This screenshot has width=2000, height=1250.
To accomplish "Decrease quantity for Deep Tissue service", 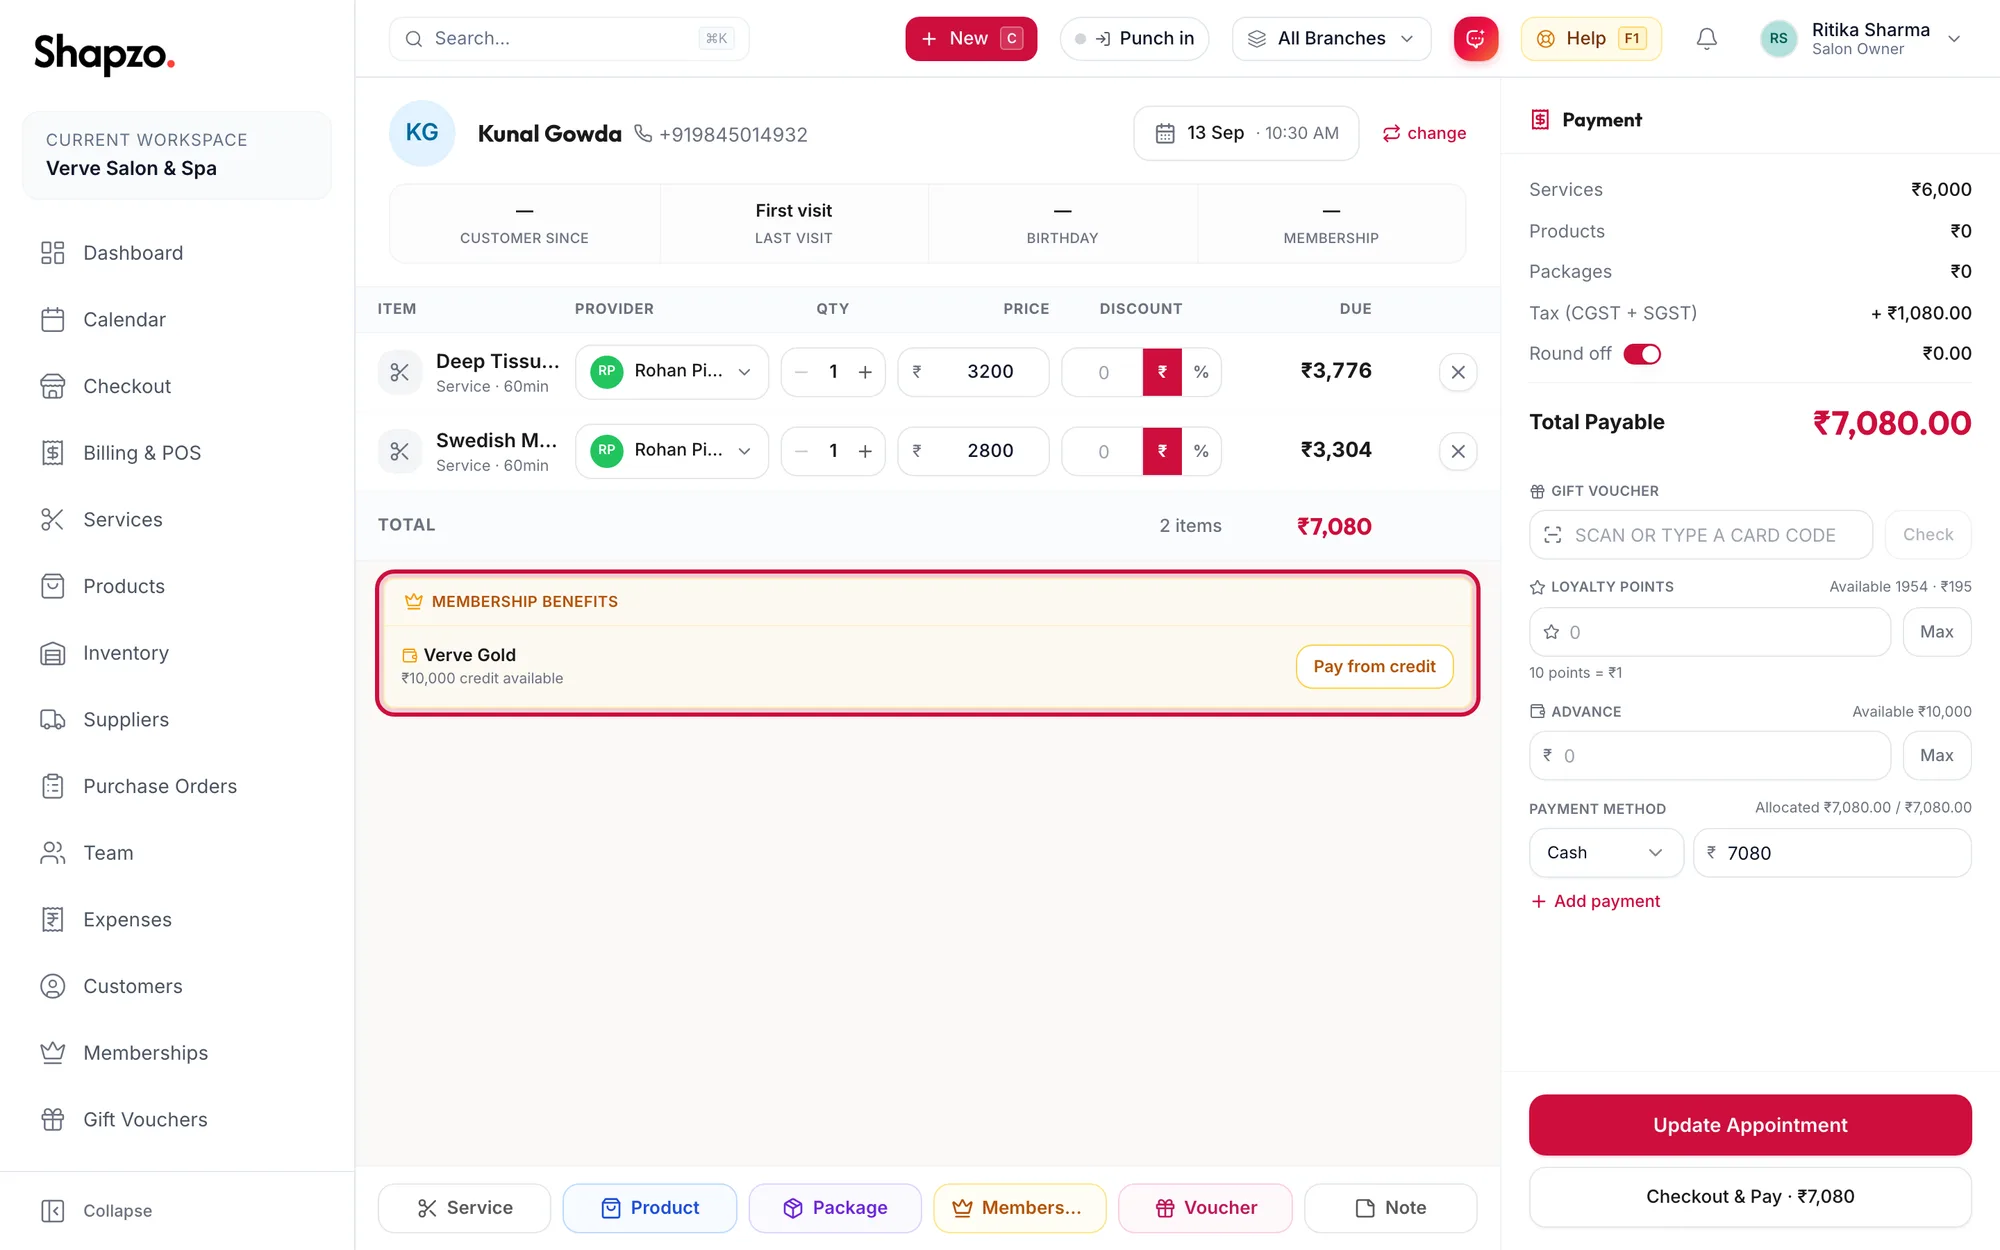I will pos(801,372).
